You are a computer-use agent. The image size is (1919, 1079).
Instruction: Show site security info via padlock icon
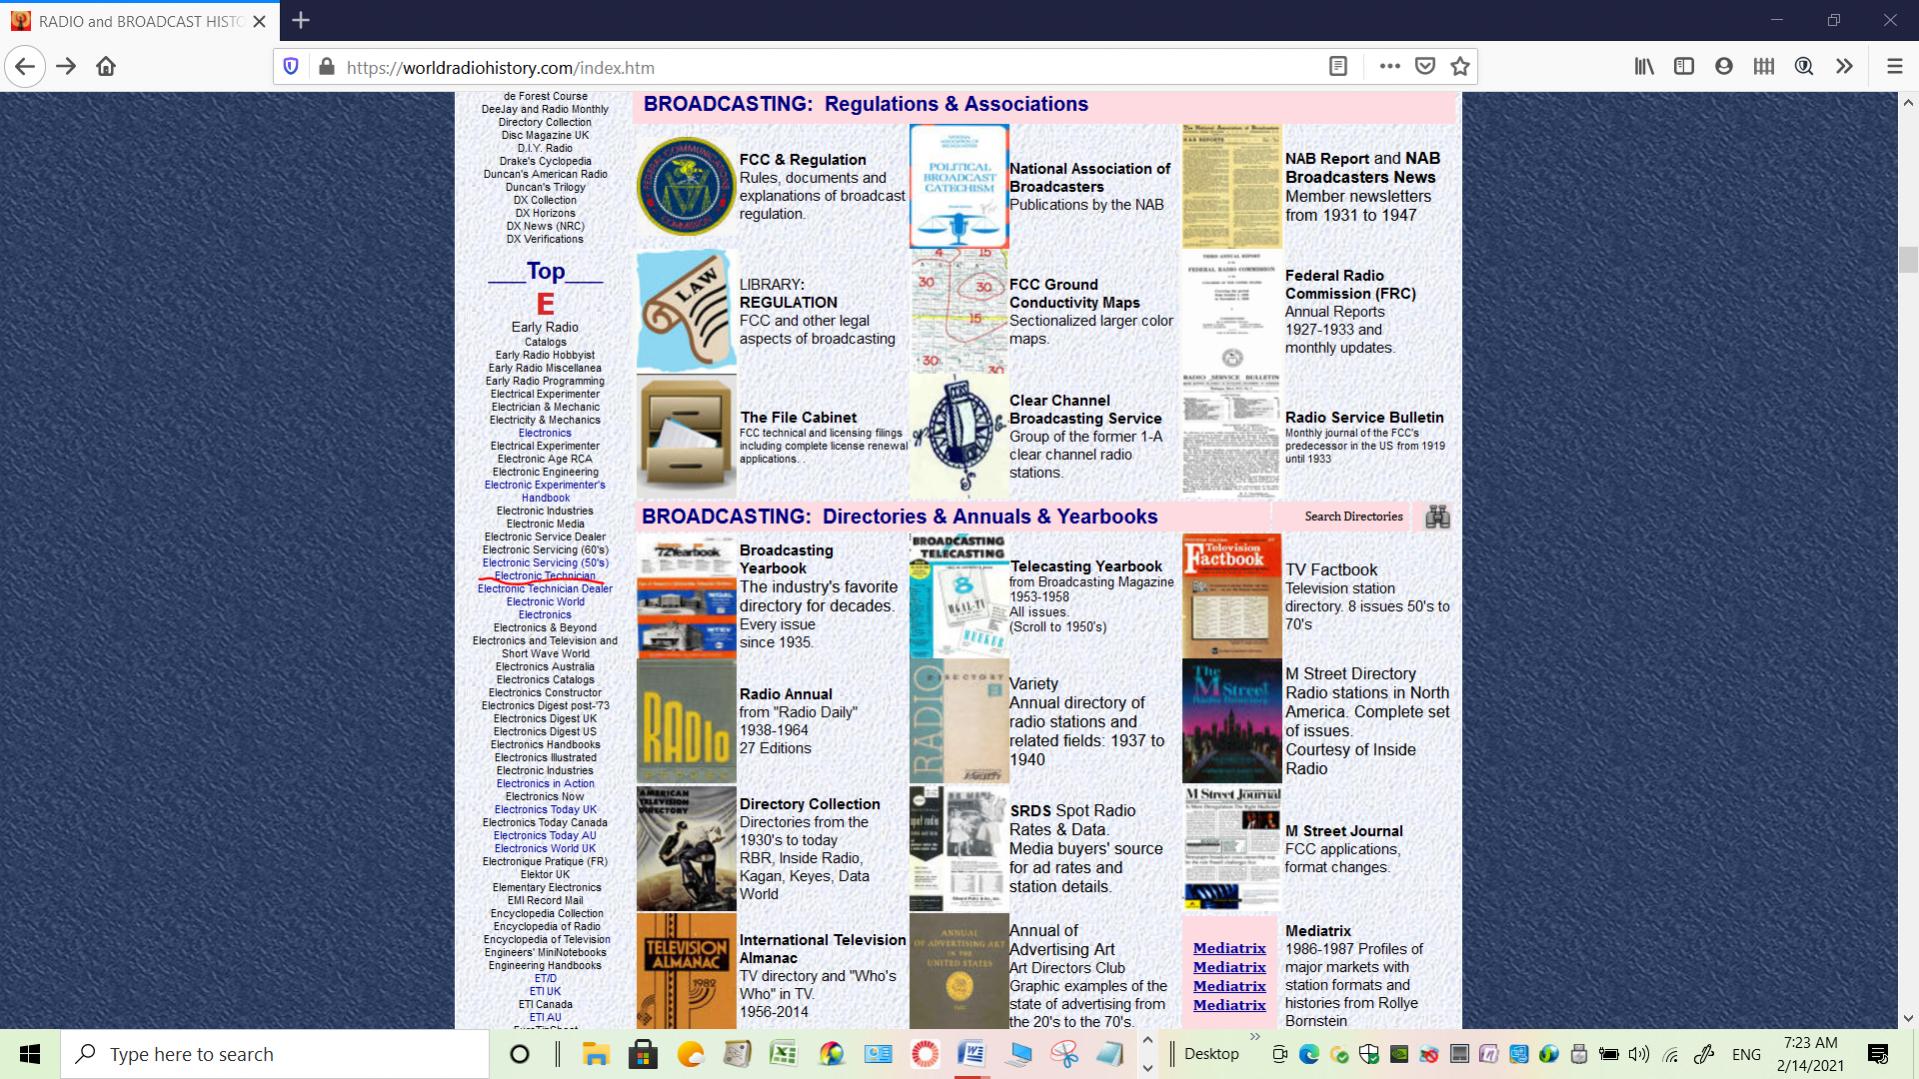click(326, 67)
